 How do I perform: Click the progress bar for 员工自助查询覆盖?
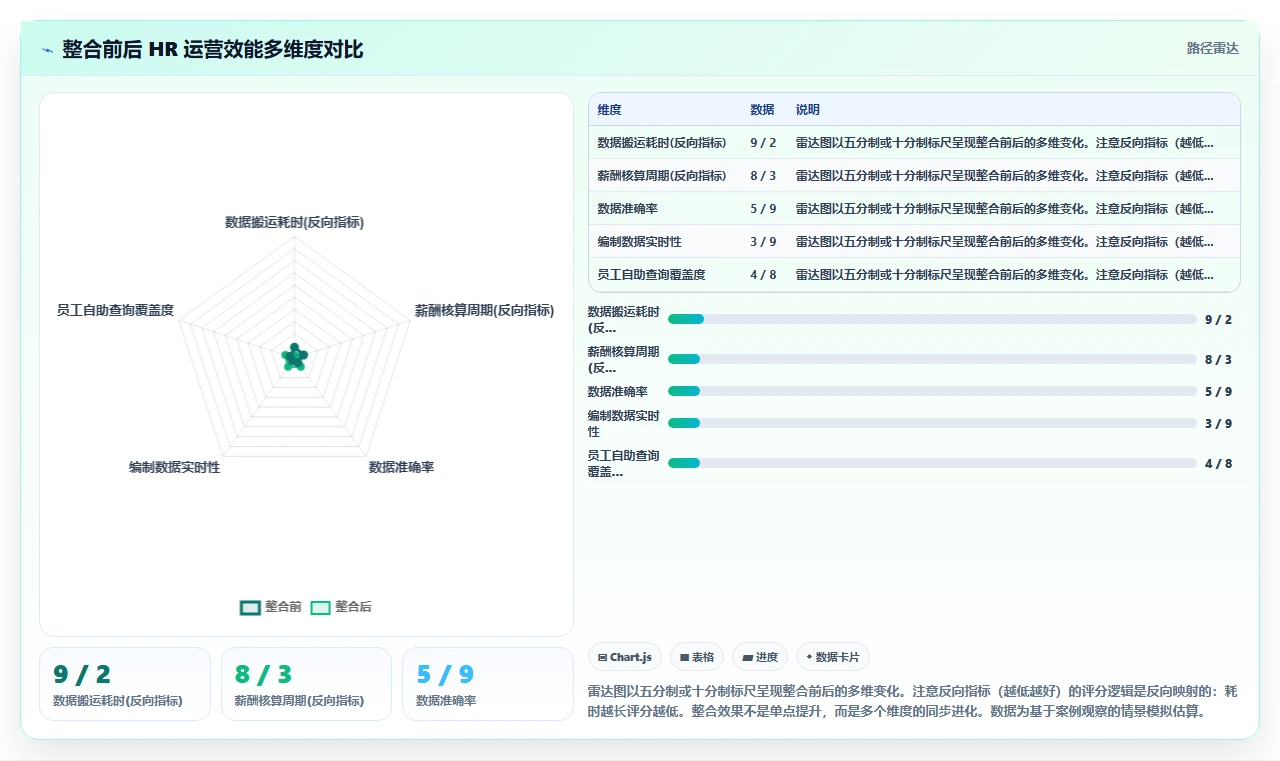coord(932,463)
